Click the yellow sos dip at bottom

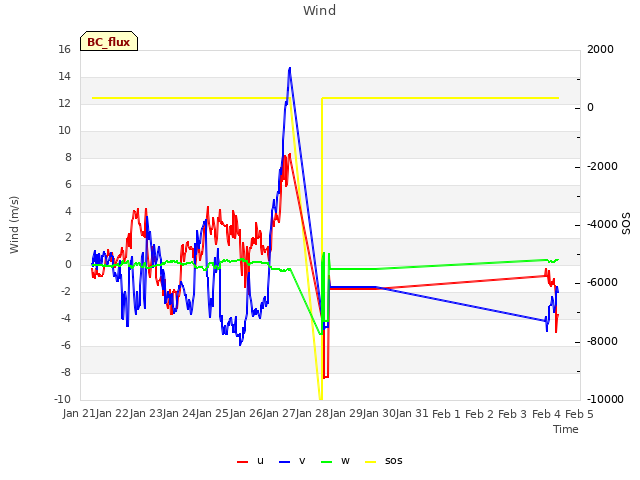[320, 398]
